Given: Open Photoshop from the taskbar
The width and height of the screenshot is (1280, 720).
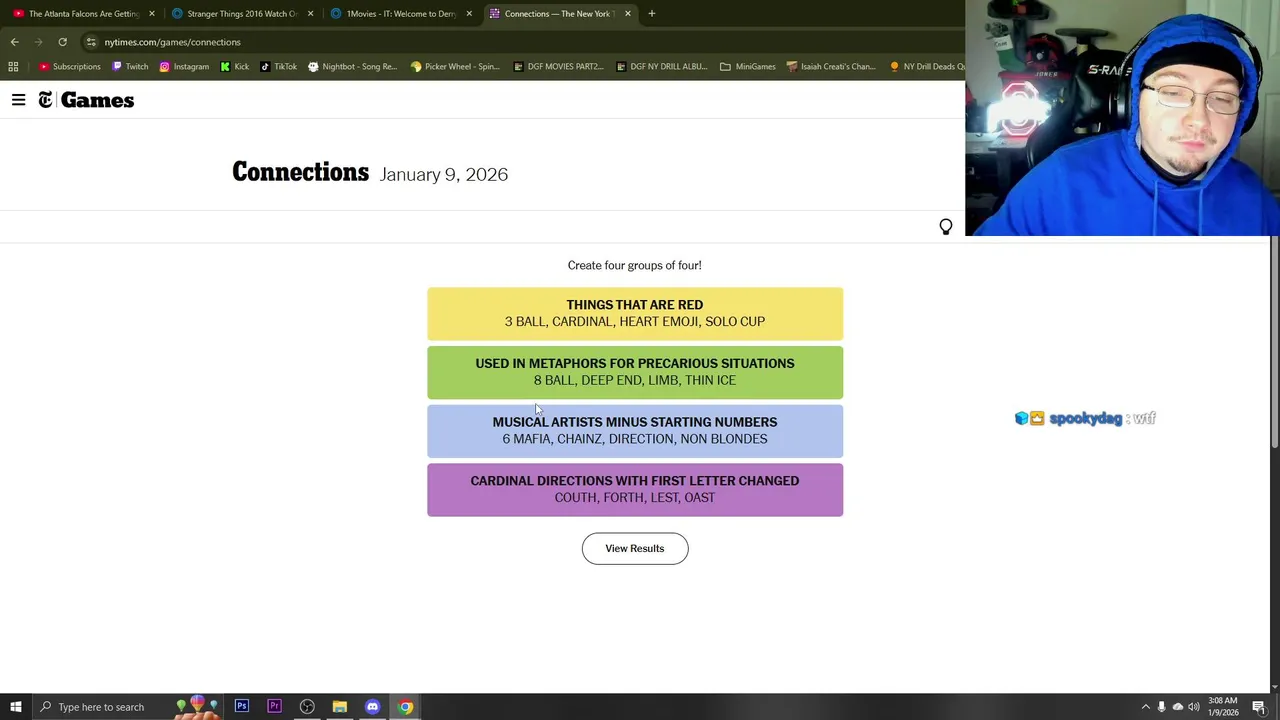Looking at the screenshot, I should pos(242,707).
